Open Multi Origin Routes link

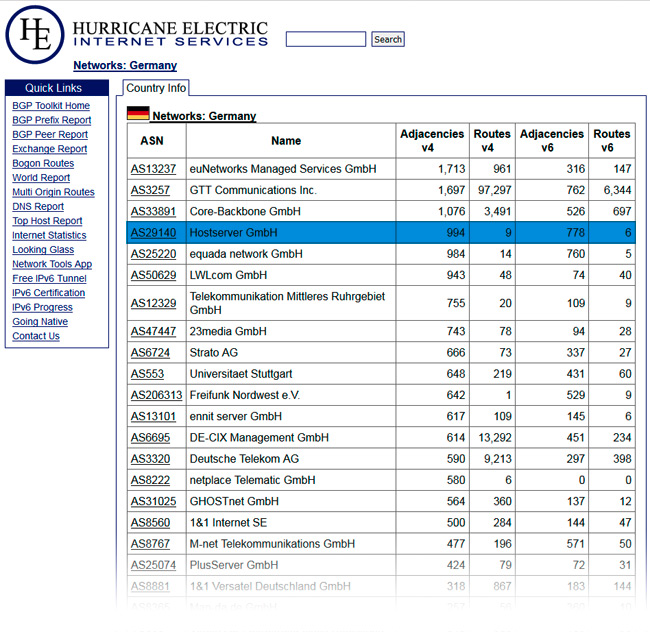click(x=53, y=192)
